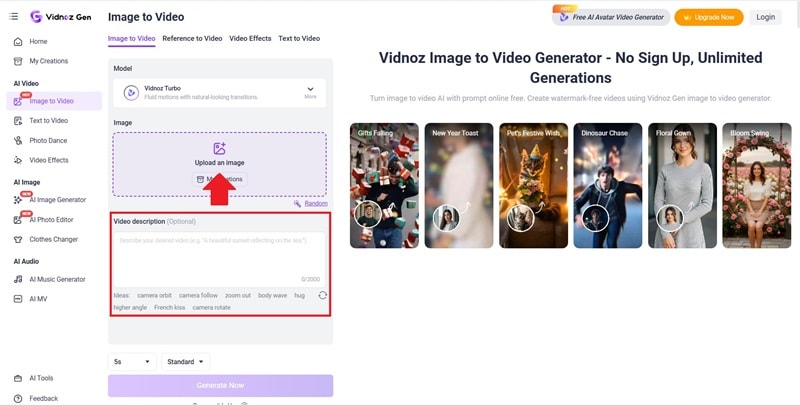The width and height of the screenshot is (800, 405).
Task: Toggle the hamburger sidebar menu icon
Action: (14, 16)
